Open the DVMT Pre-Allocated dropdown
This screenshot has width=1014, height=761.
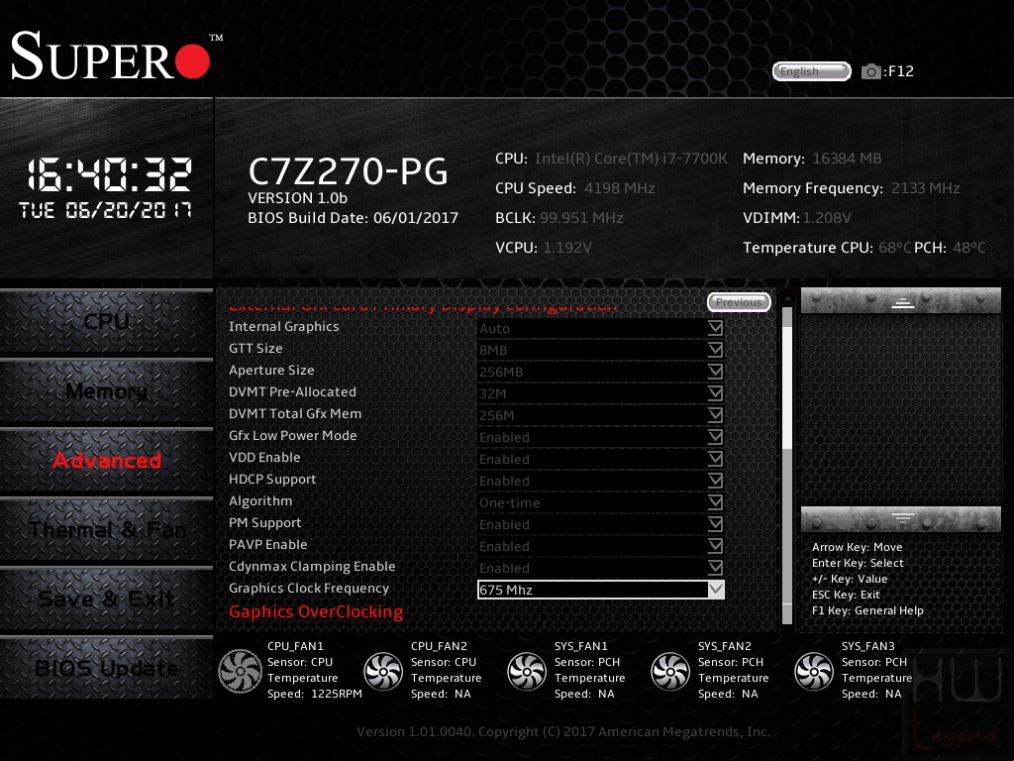coord(600,393)
